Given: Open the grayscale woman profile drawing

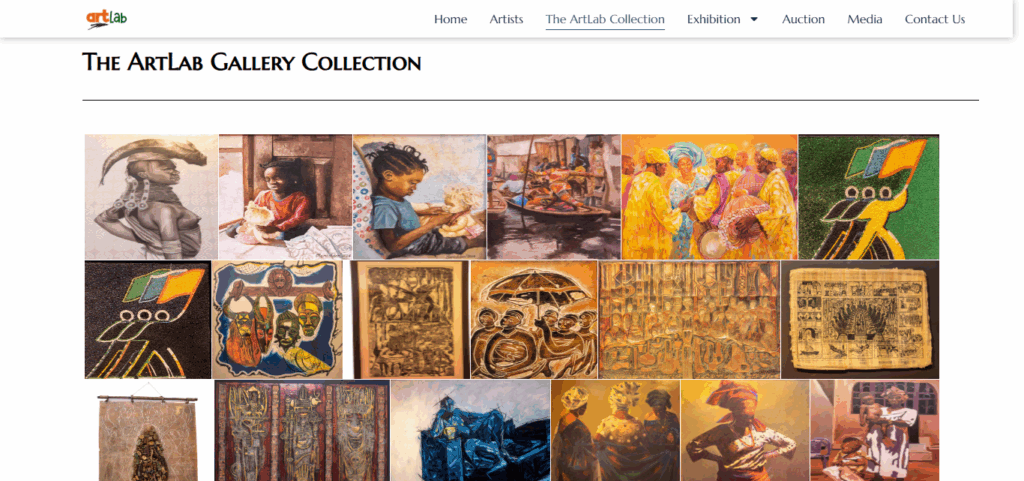Looking at the screenshot, I should pos(152,197).
